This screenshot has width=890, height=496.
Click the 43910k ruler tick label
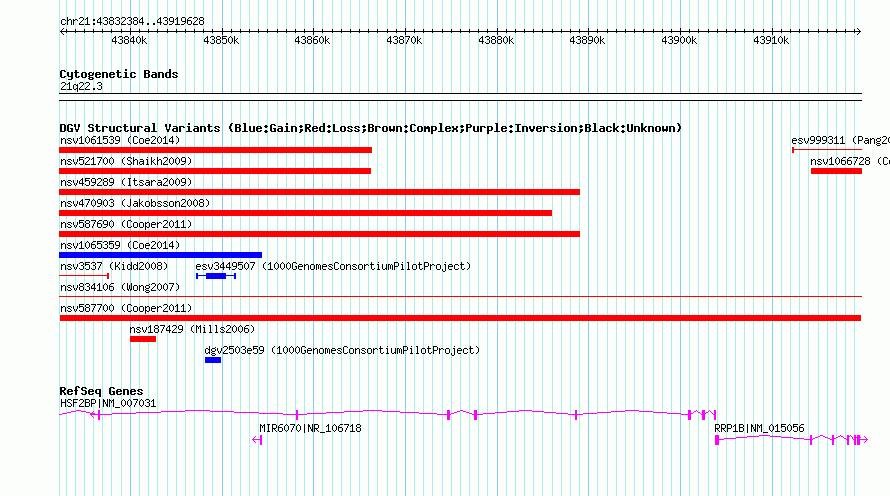click(771, 40)
